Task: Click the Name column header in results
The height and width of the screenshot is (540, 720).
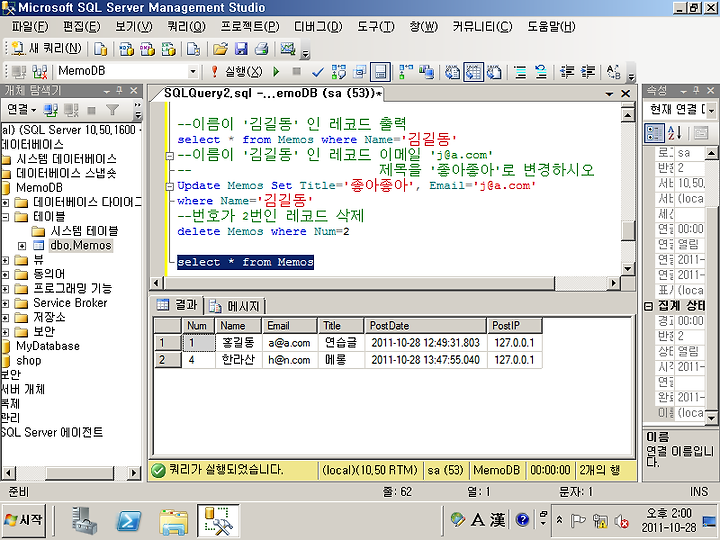Action: coord(238,326)
